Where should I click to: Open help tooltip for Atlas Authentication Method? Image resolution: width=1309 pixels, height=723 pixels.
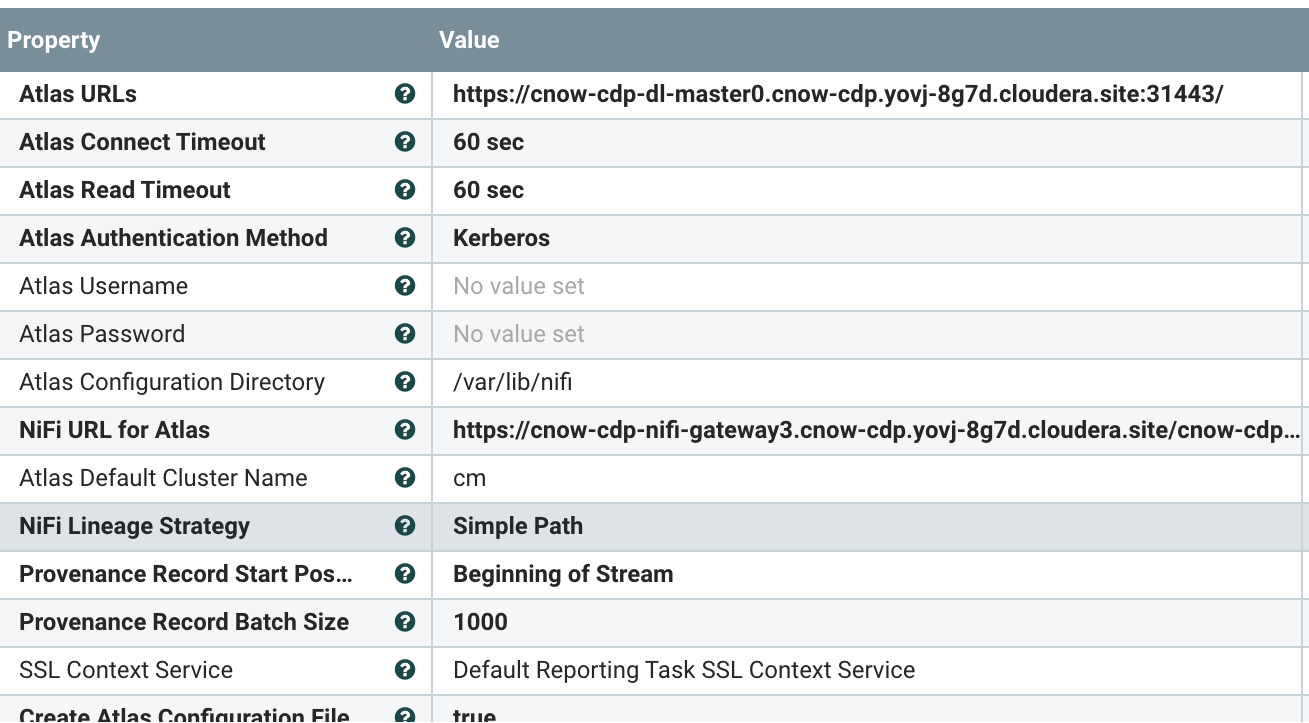coord(405,238)
